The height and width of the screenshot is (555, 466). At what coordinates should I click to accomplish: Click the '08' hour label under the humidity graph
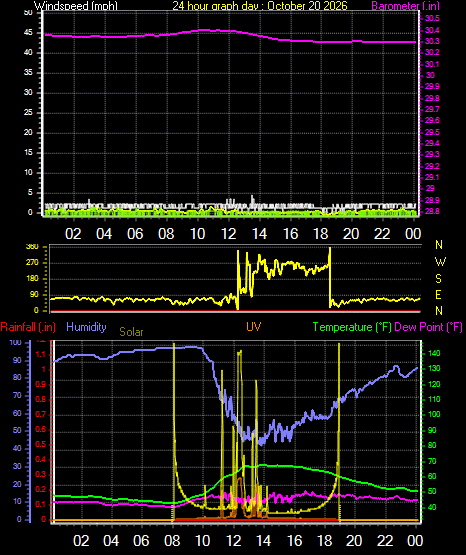pos(172,541)
